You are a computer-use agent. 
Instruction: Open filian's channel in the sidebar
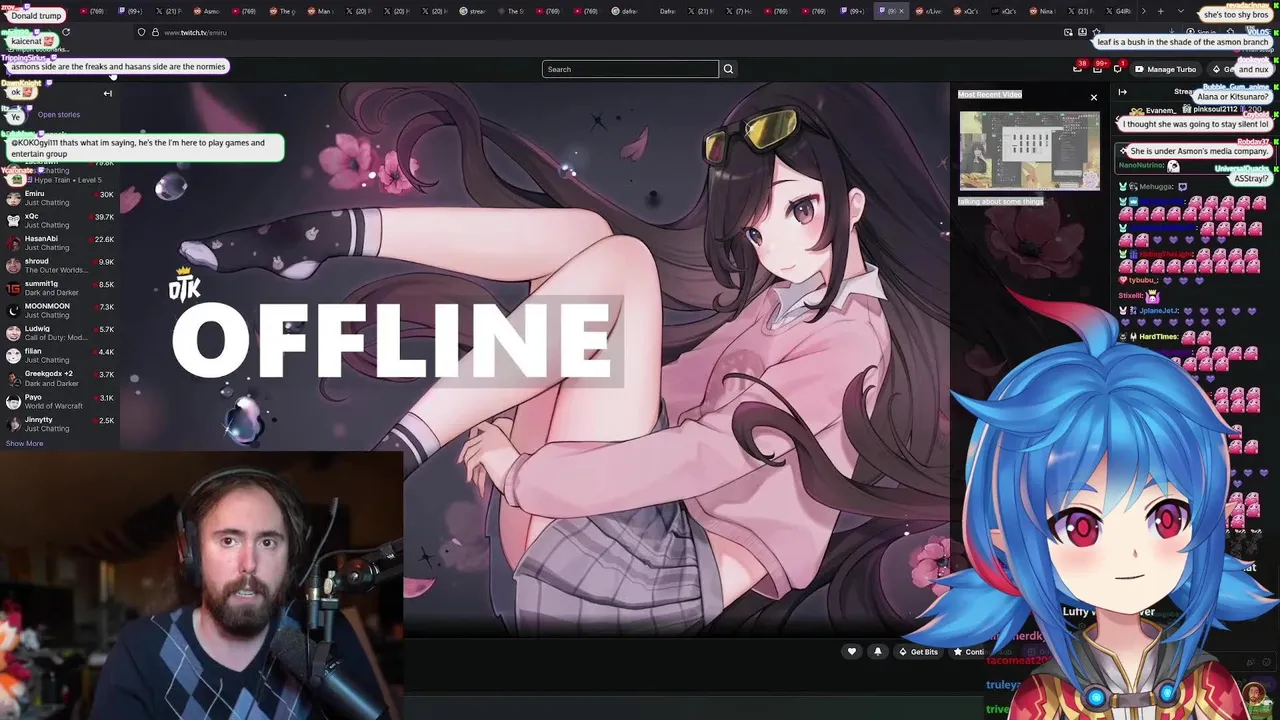tap(60, 355)
